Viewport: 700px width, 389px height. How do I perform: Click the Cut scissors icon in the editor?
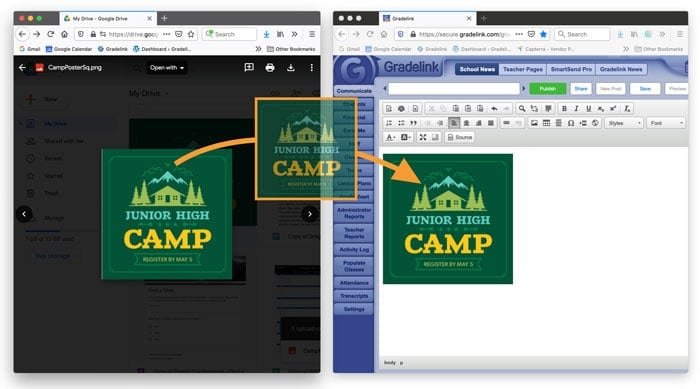[431, 109]
